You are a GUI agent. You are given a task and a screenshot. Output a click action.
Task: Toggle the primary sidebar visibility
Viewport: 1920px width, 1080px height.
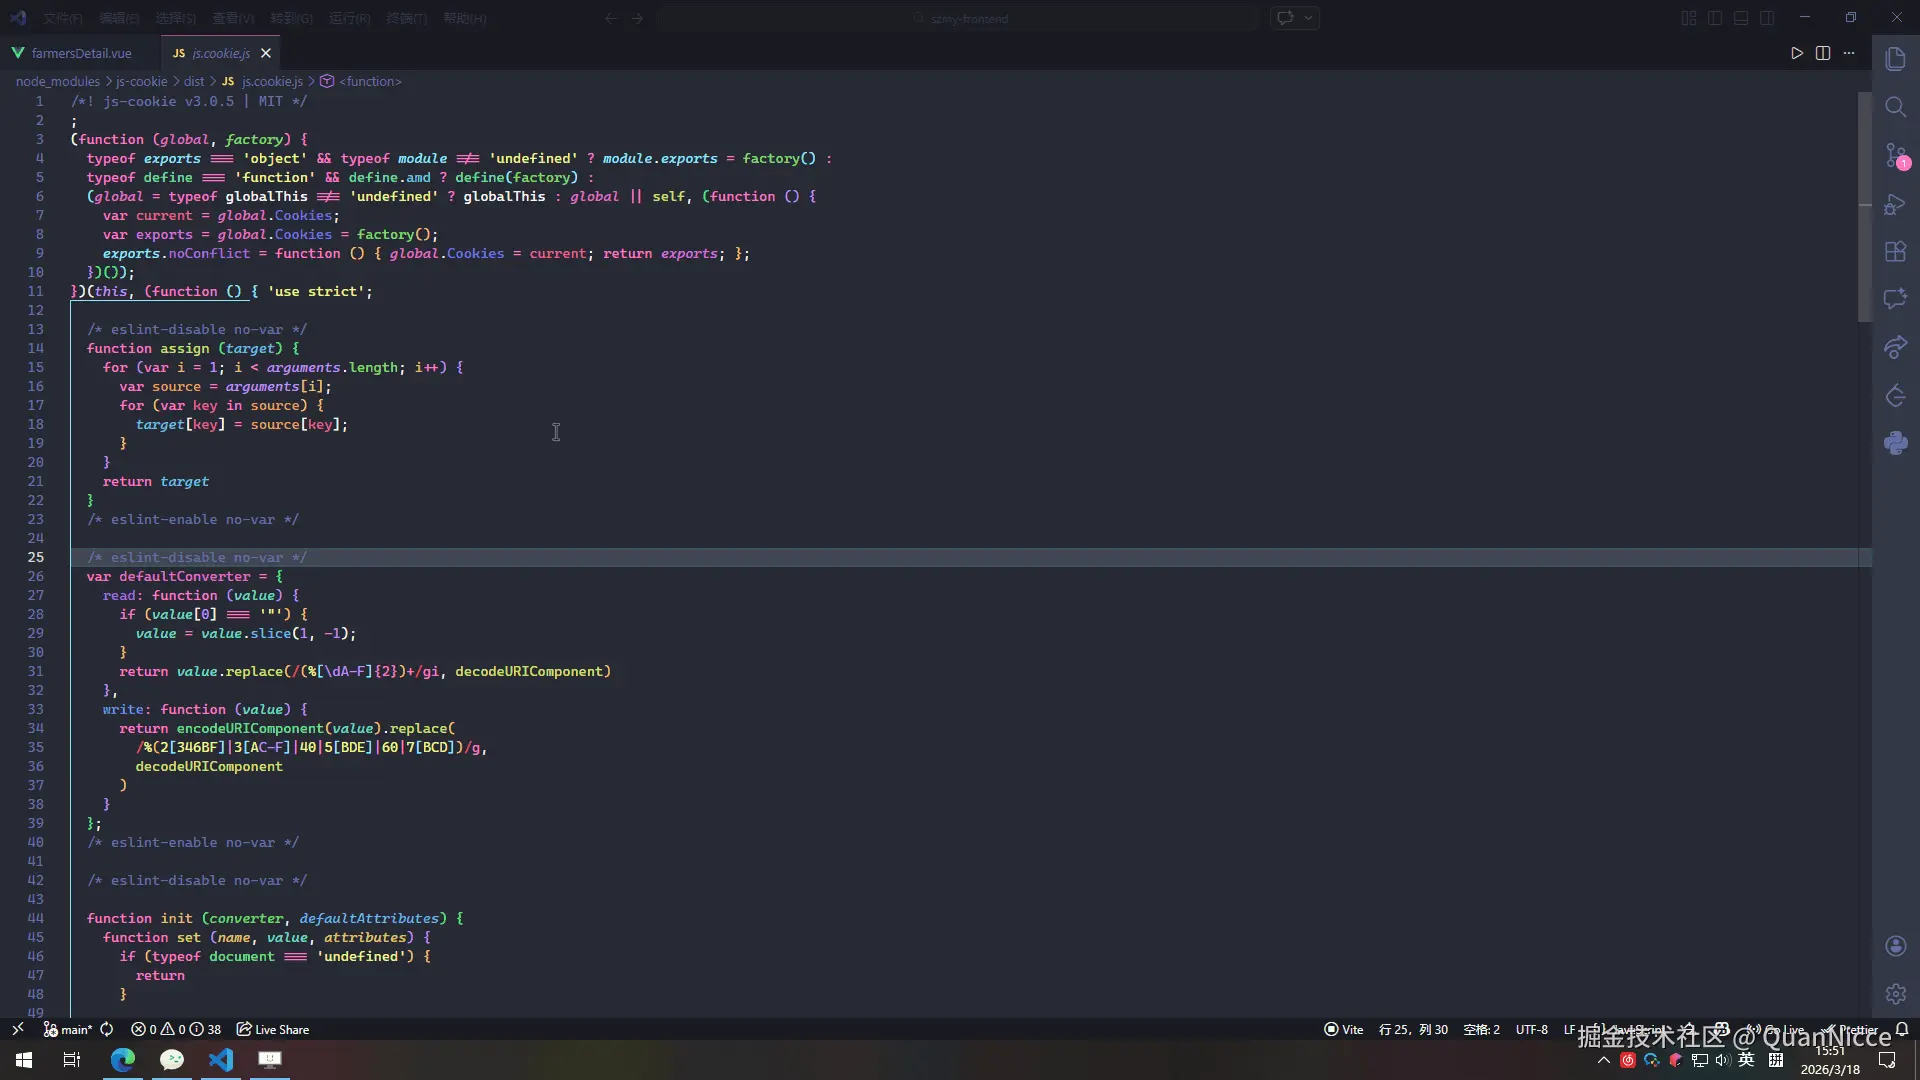(1714, 17)
